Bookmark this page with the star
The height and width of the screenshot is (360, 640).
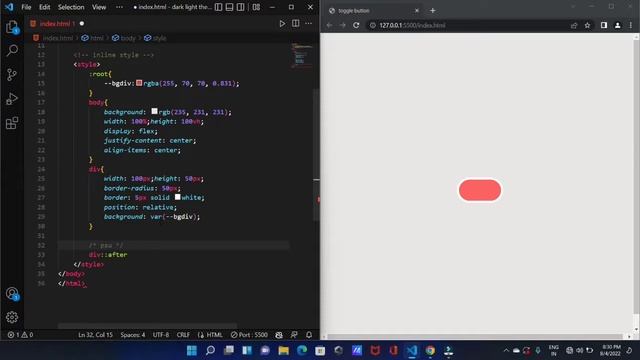(587, 25)
